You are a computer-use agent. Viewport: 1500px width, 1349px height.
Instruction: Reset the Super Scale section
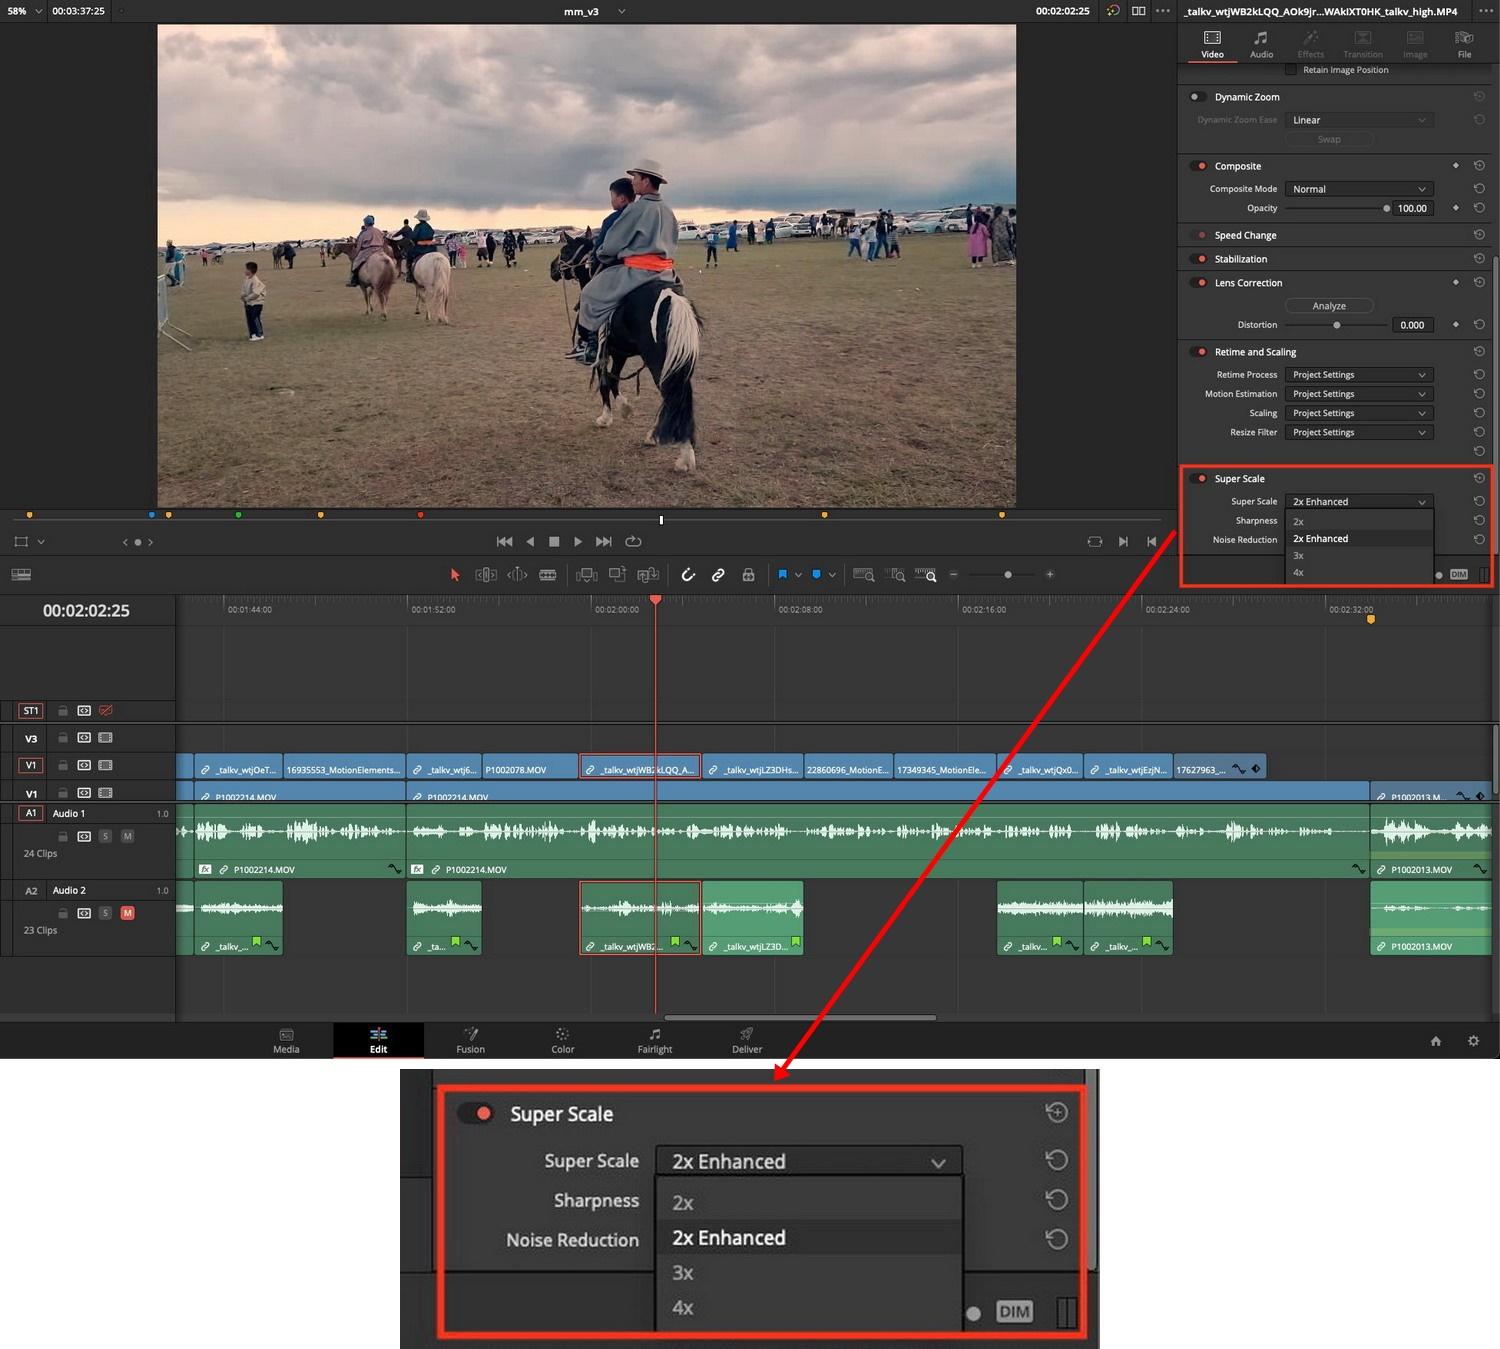(x=1479, y=478)
